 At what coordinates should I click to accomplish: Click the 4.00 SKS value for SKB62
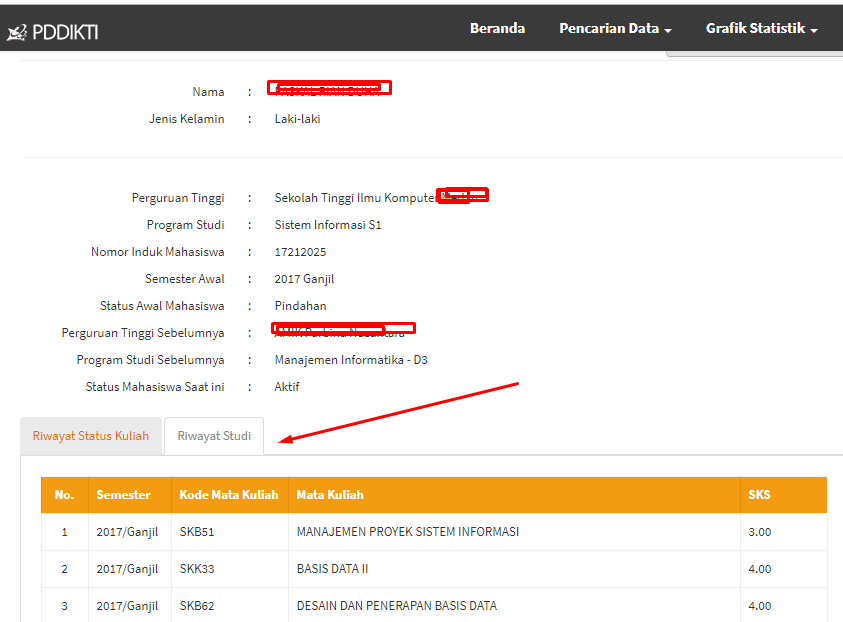pyautogui.click(x=760, y=606)
